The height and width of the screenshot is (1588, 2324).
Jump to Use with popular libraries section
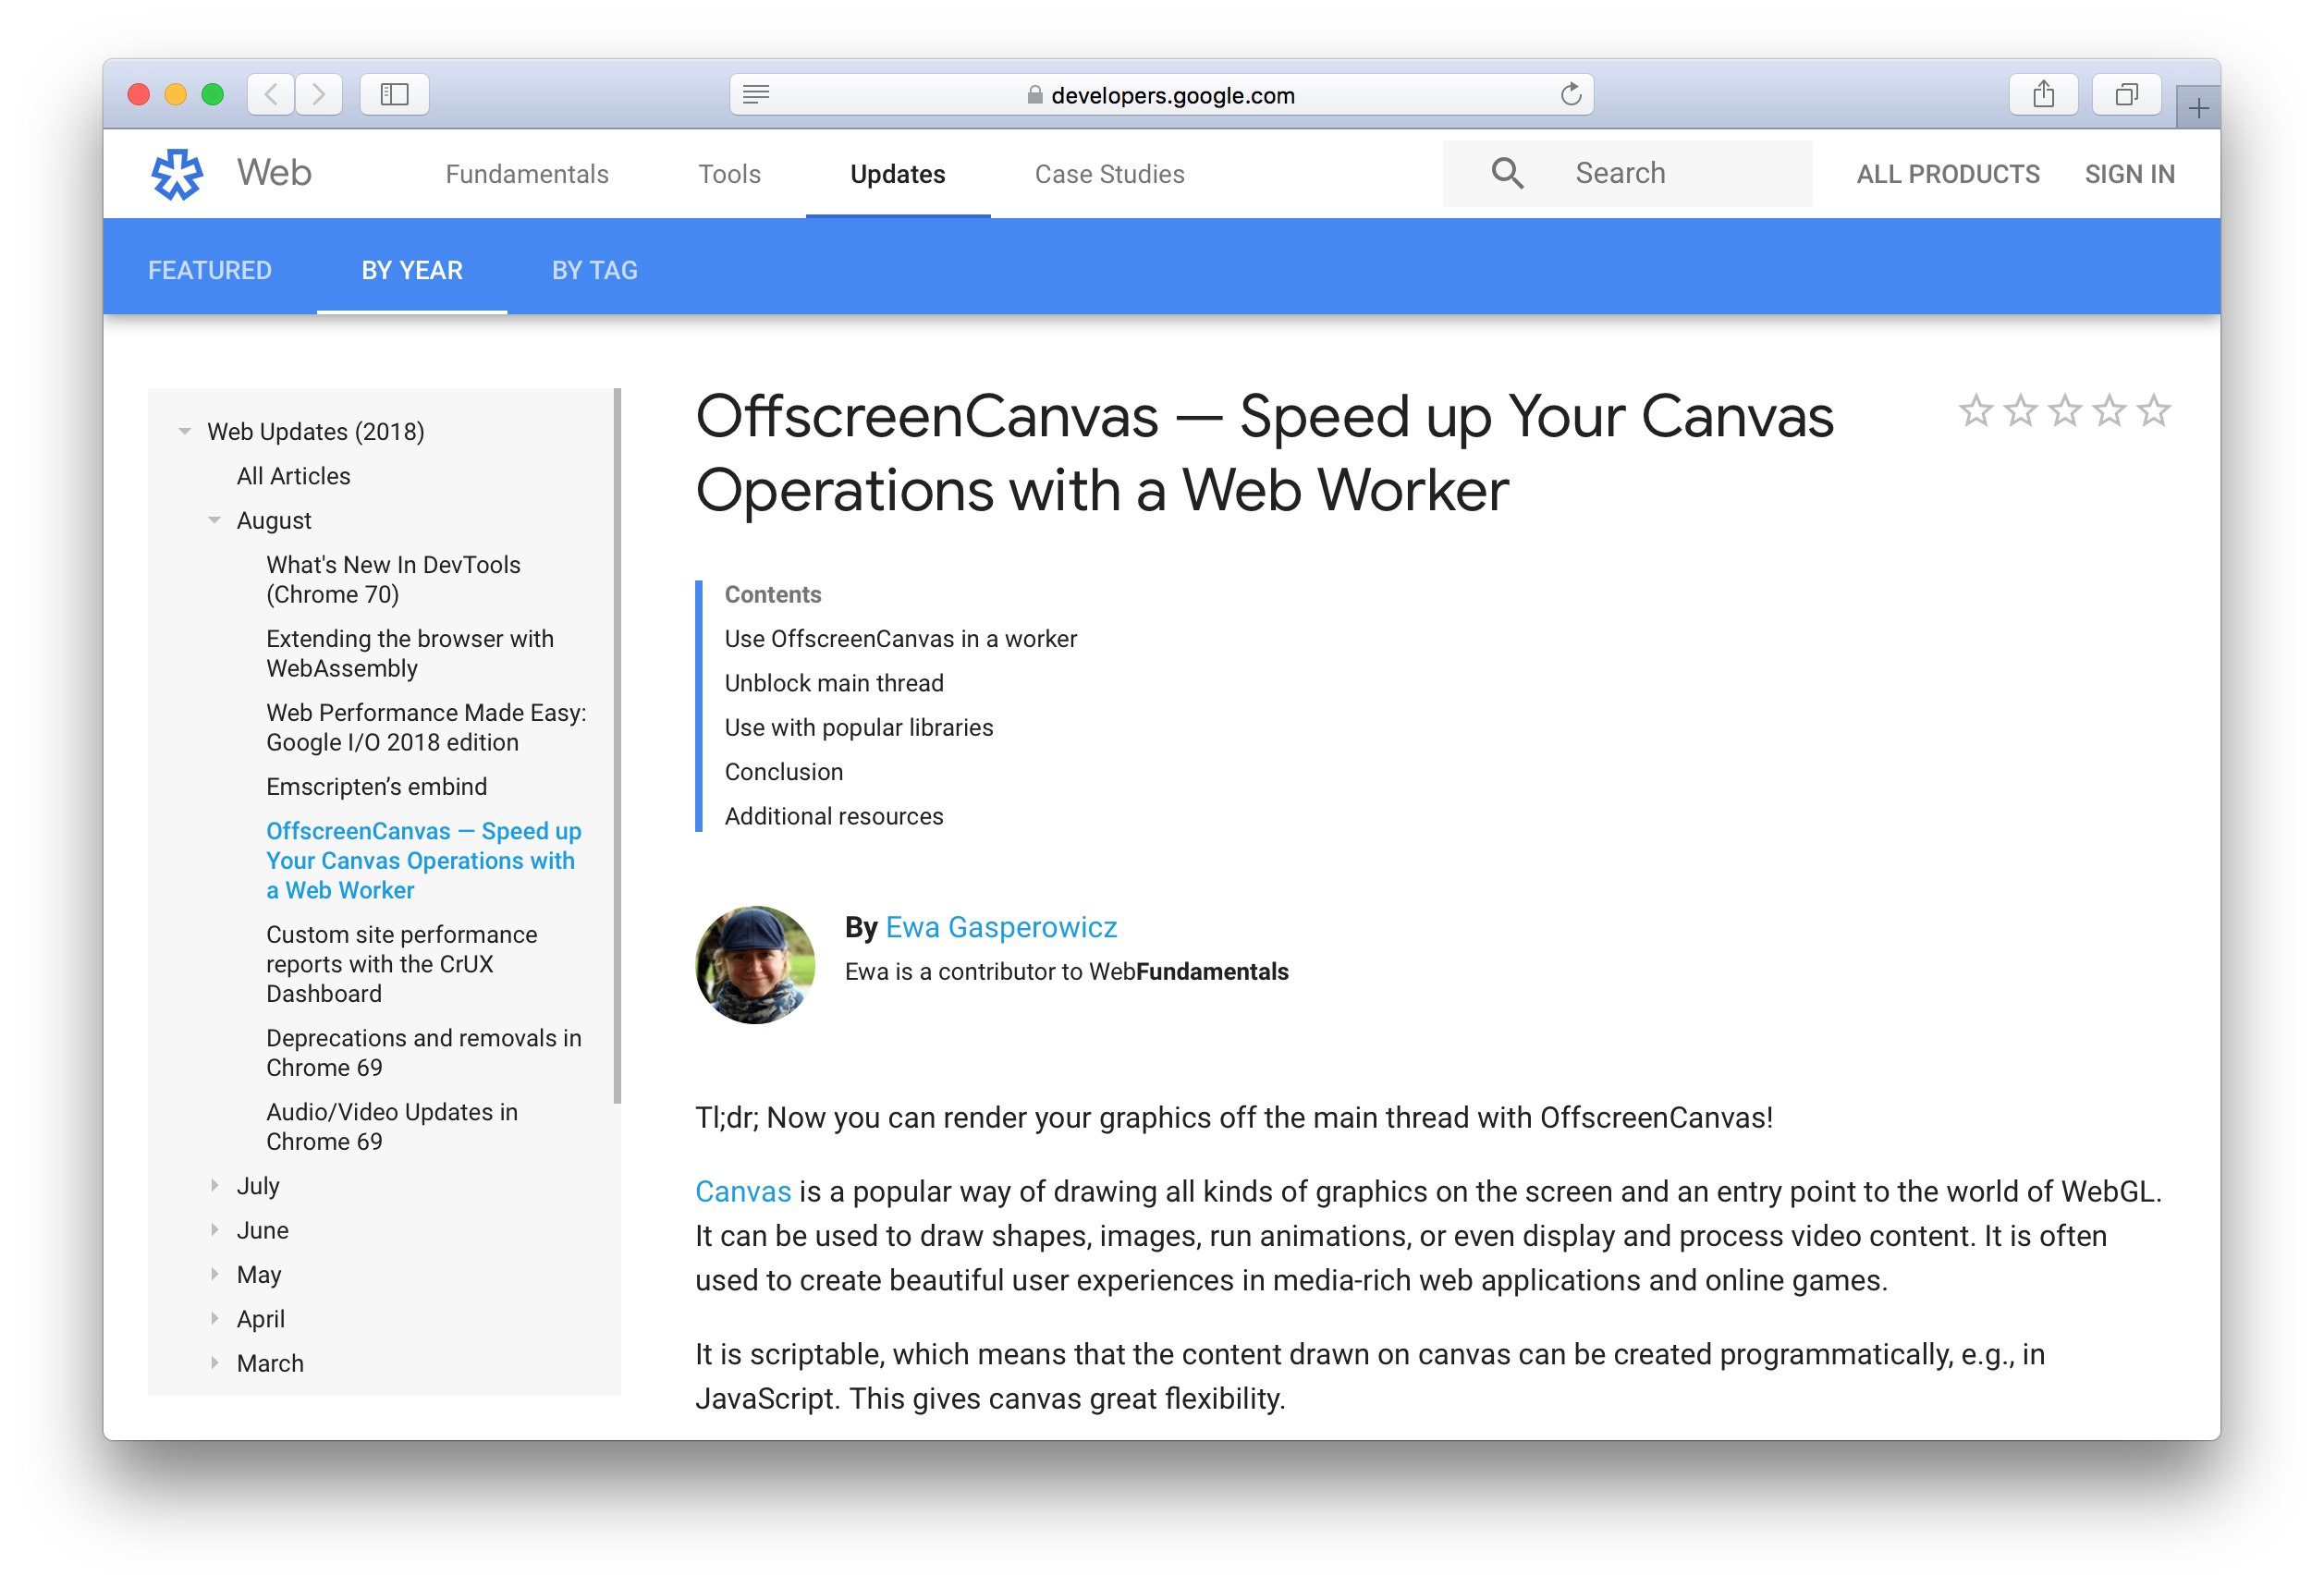pyautogui.click(x=858, y=727)
